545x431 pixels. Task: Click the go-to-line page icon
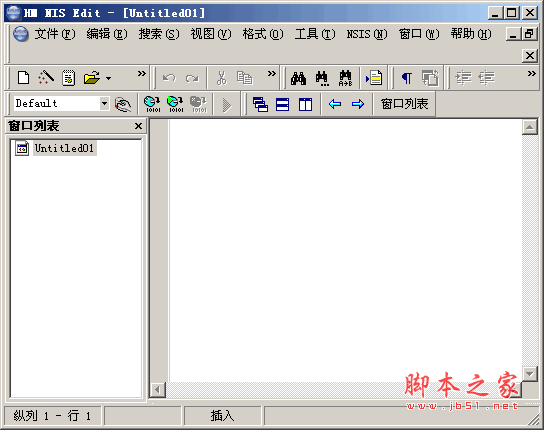(x=374, y=78)
